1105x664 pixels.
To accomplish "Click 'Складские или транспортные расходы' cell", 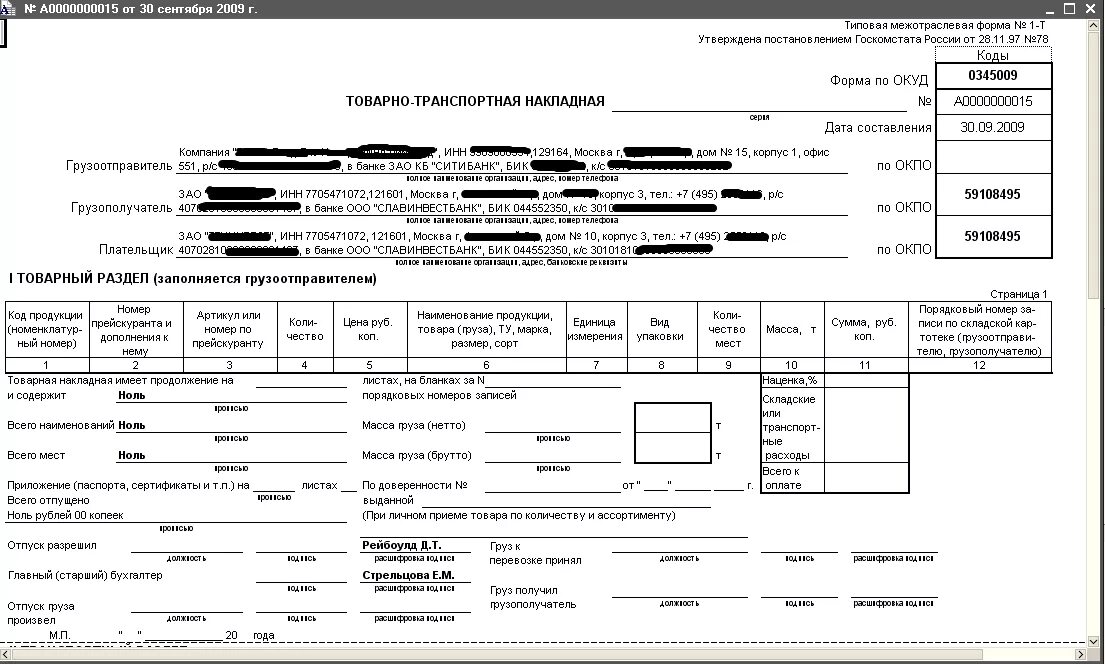I will click(792, 426).
